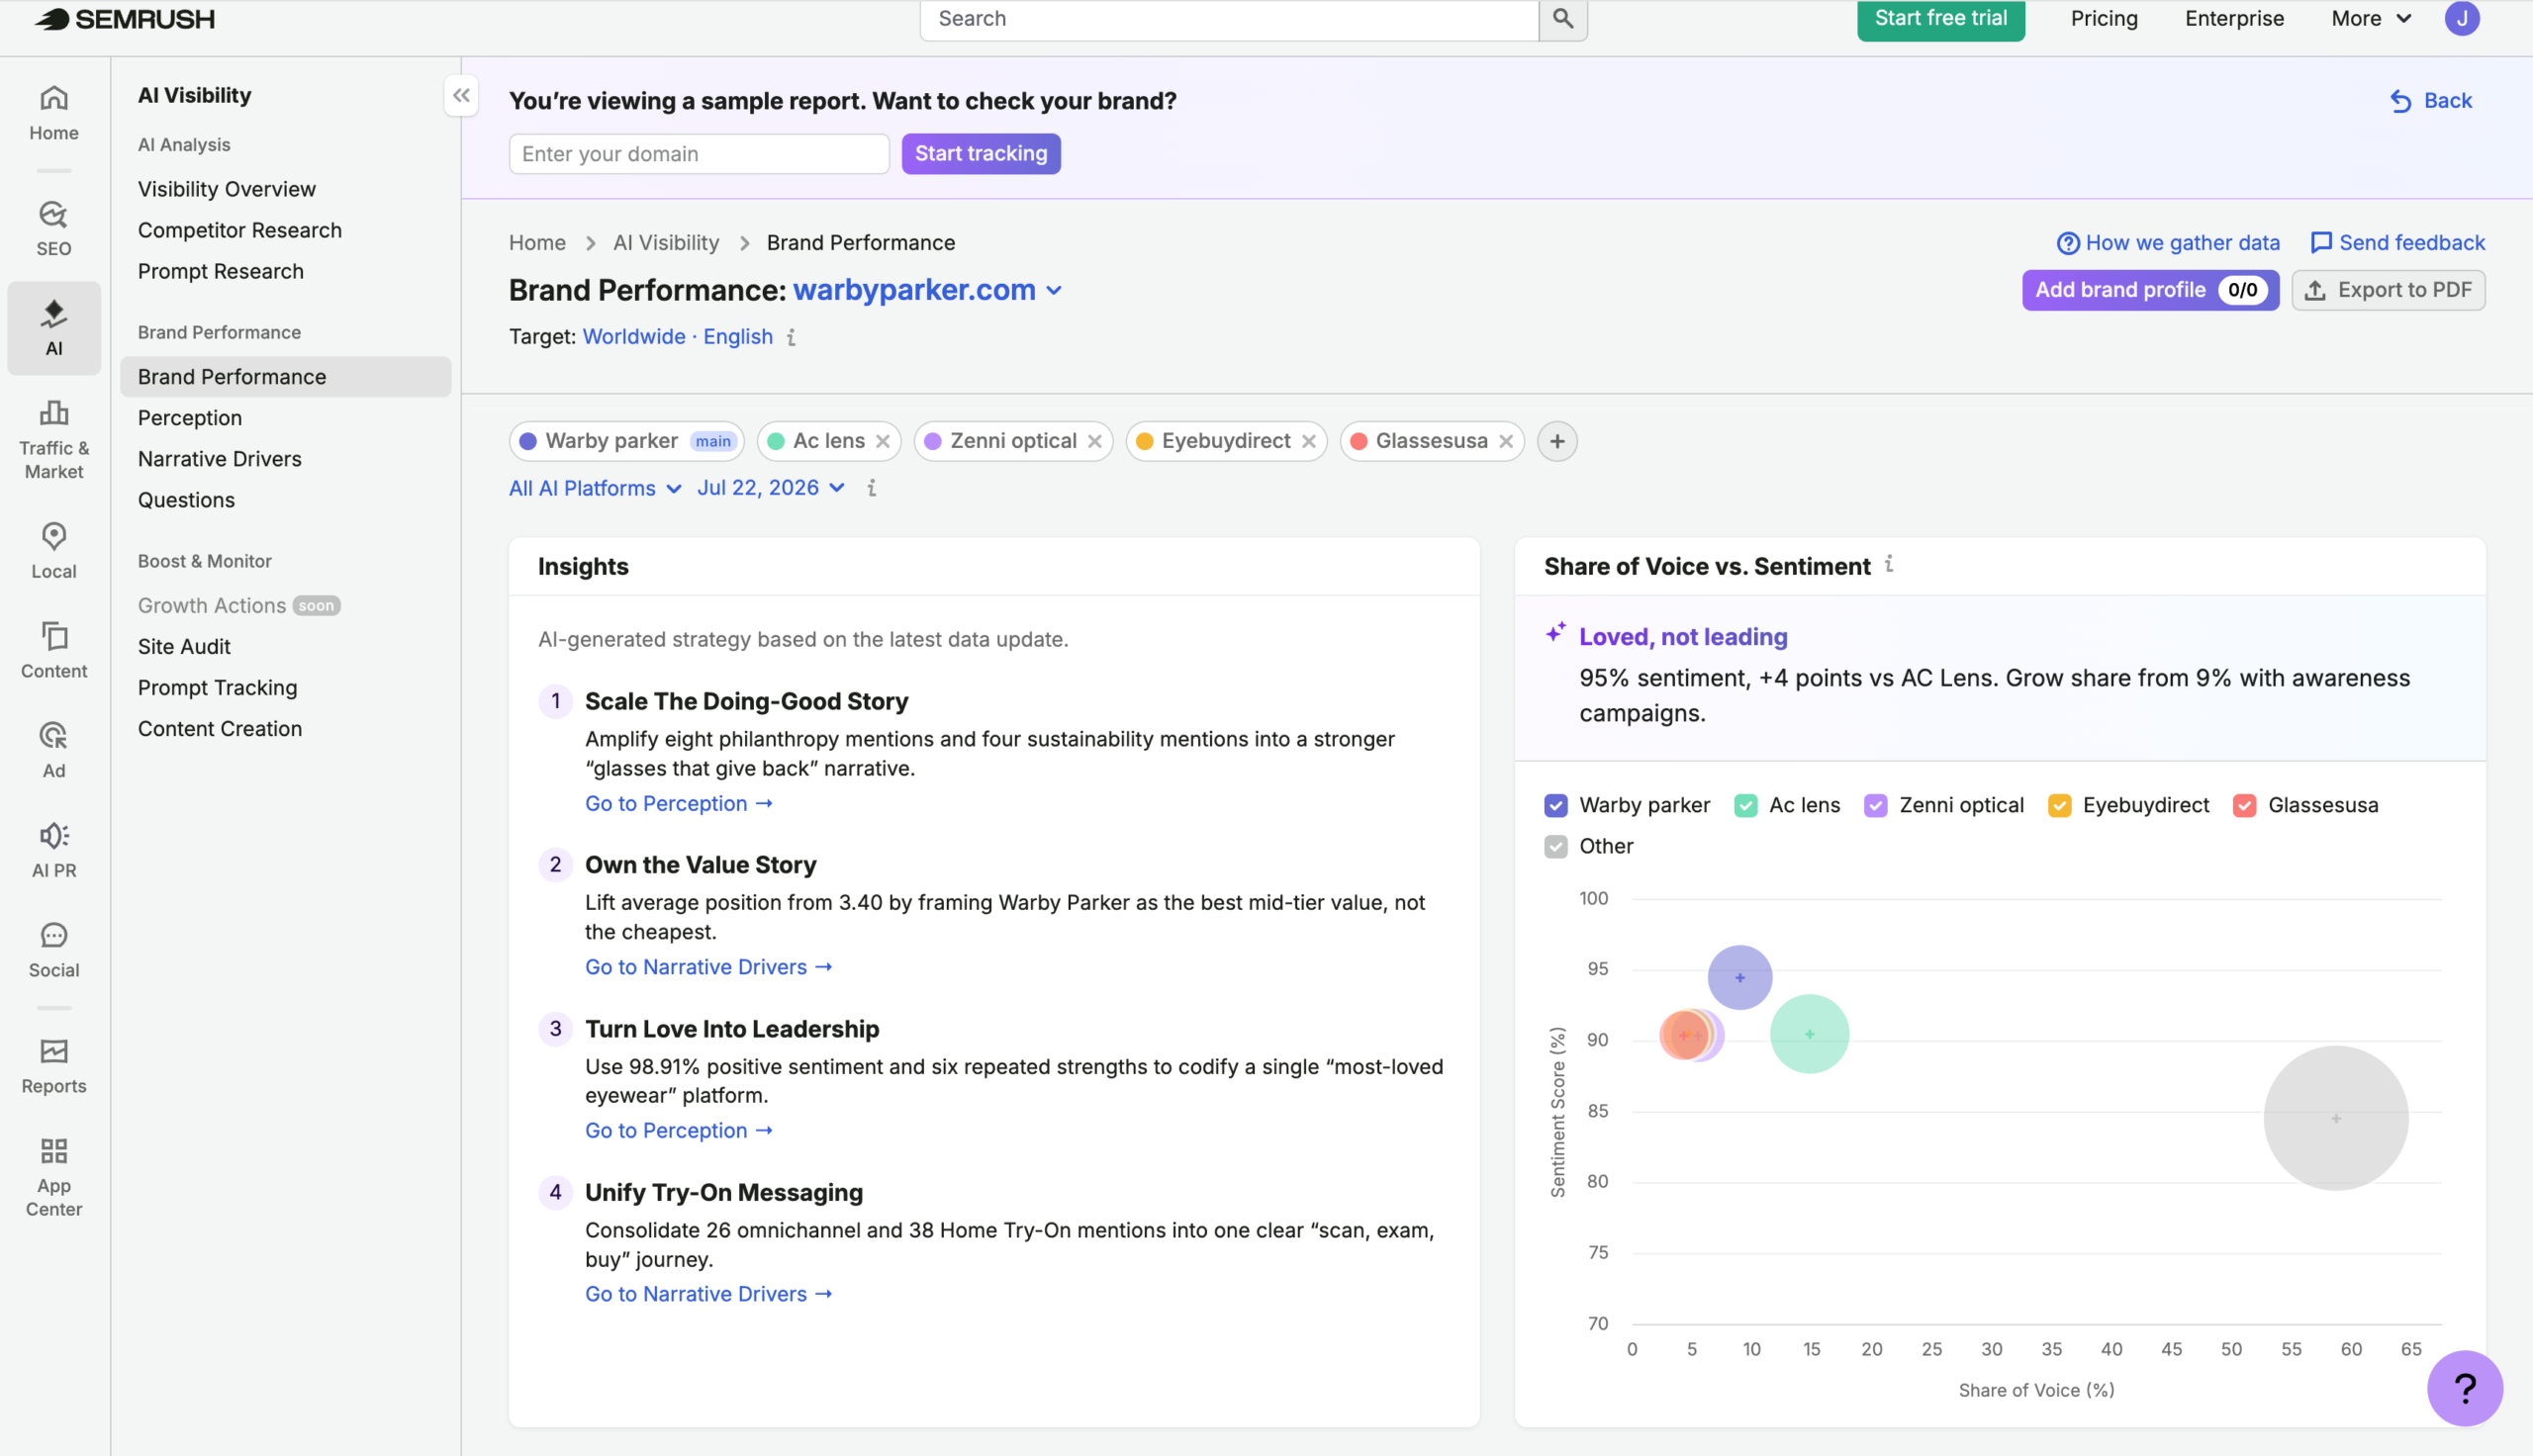Open the All AI Platforms dropdown

(595, 488)
